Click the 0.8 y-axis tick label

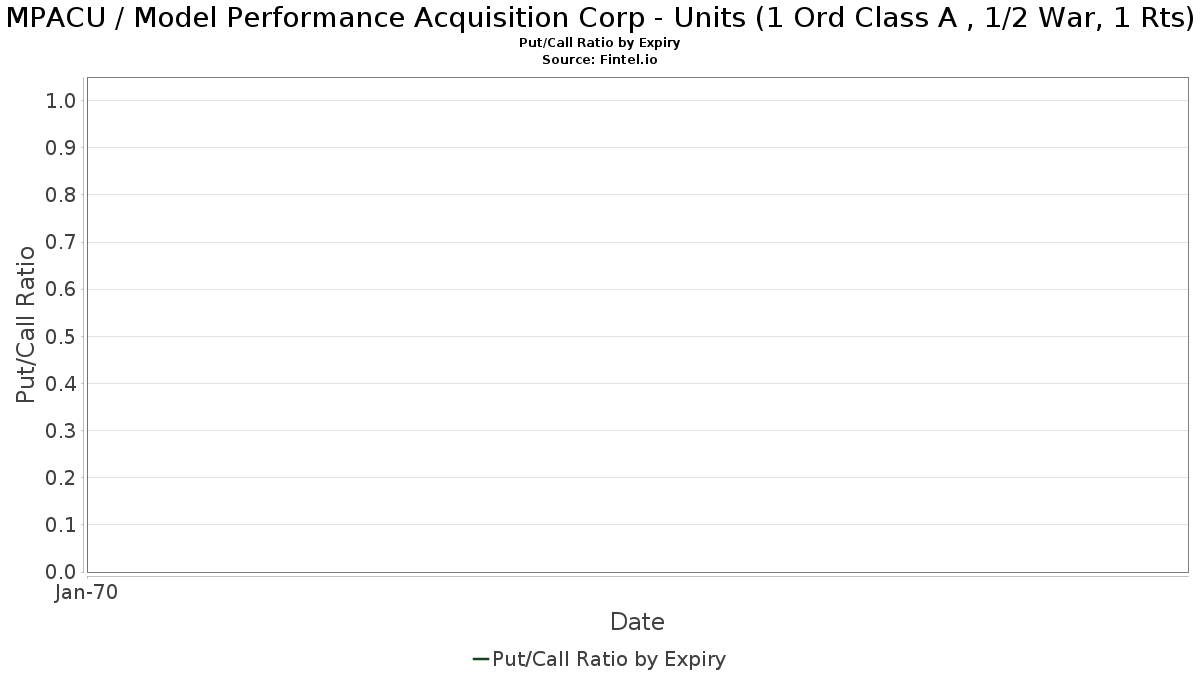pyautogui.click(x=61, y=194)
